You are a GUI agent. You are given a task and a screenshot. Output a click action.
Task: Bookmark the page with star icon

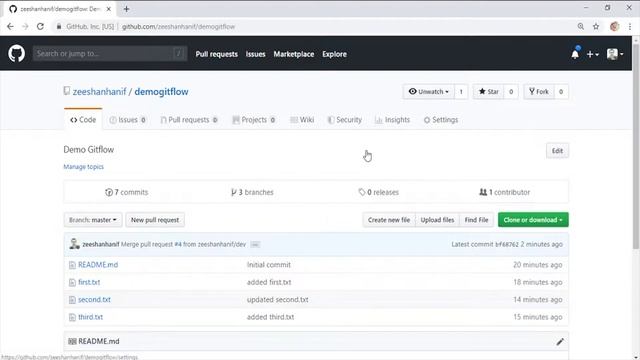tap(596, 27)
